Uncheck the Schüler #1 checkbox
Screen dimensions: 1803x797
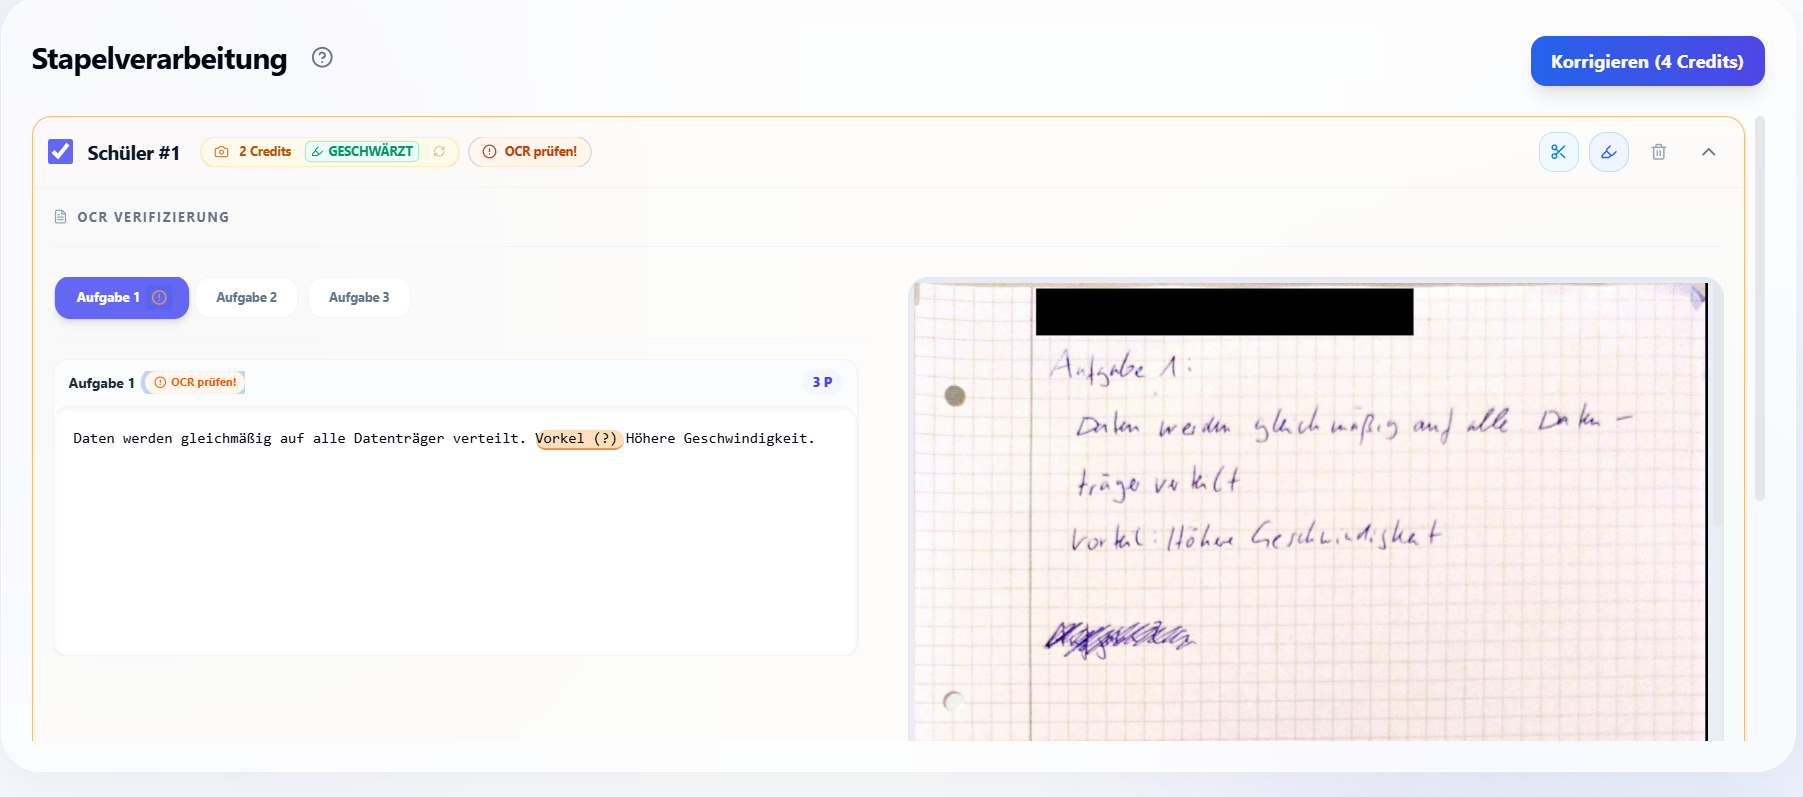tap(61, 152)
